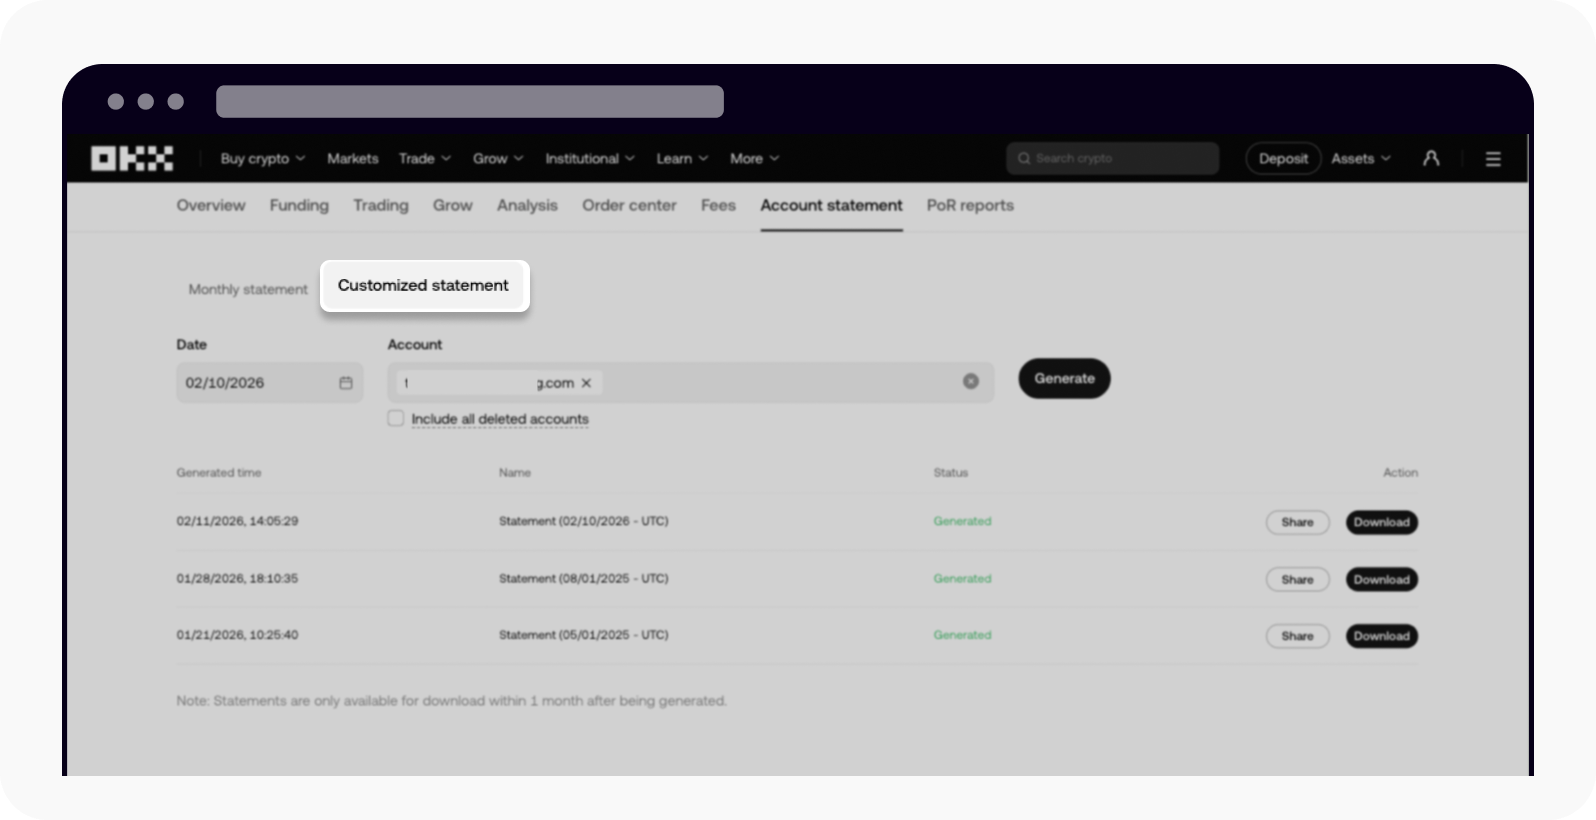Click the Generate button
This screenshot has width=1596, height=820.
click(1064, 378)
